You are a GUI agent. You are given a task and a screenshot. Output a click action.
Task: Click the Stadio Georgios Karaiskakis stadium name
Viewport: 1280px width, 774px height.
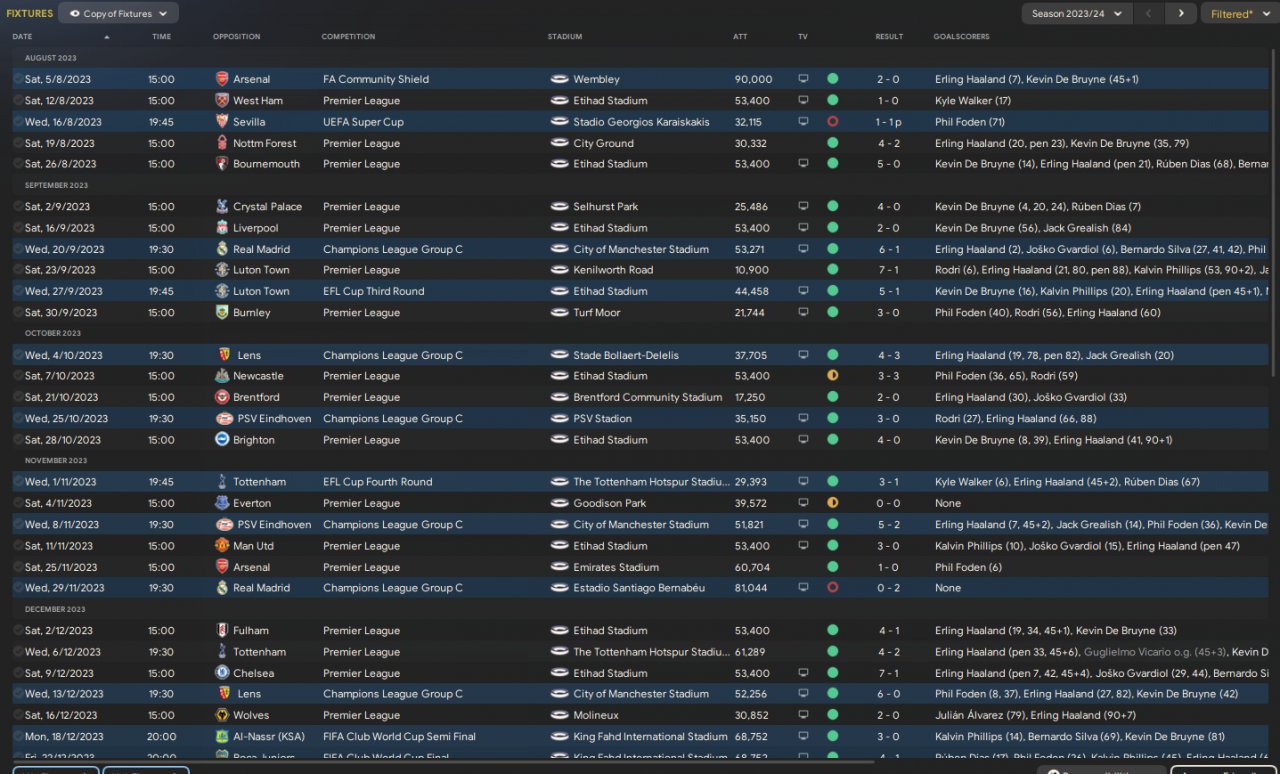point(641,121)
